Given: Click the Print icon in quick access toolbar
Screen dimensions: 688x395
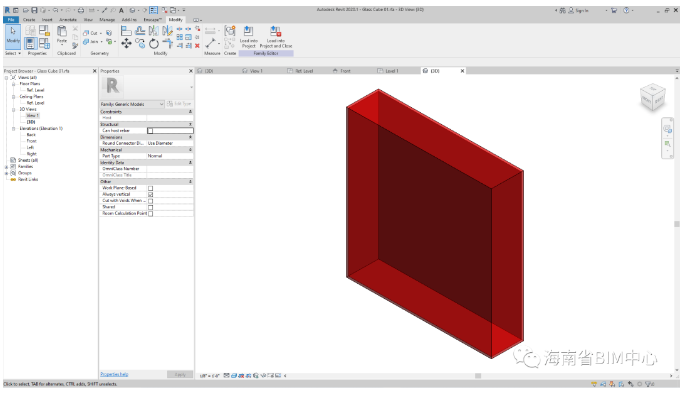Looking at the screenshot, I should [x=81, y=10].
